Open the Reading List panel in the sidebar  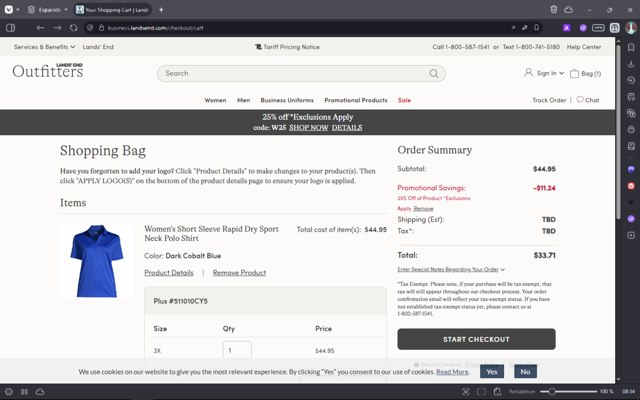click(x=631, y=146)
